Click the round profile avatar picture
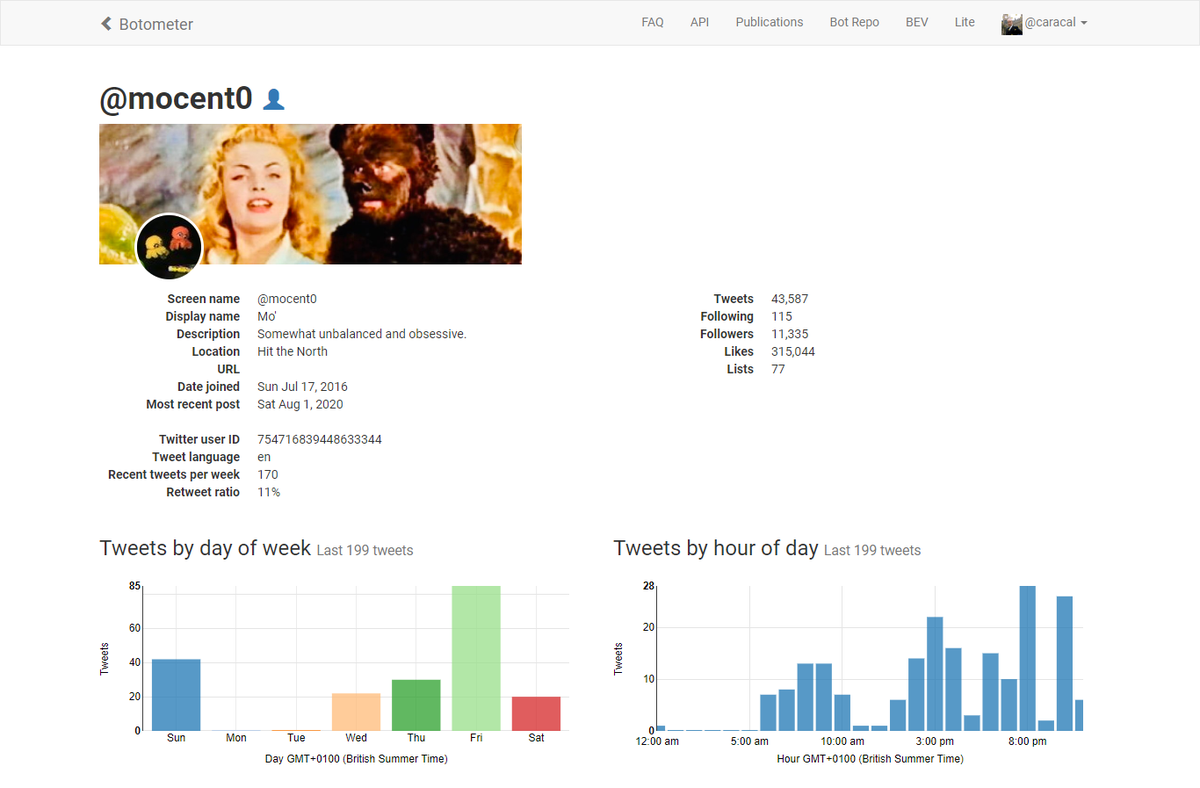This screenshot has height=788, width=1200. tap(169, 246)
